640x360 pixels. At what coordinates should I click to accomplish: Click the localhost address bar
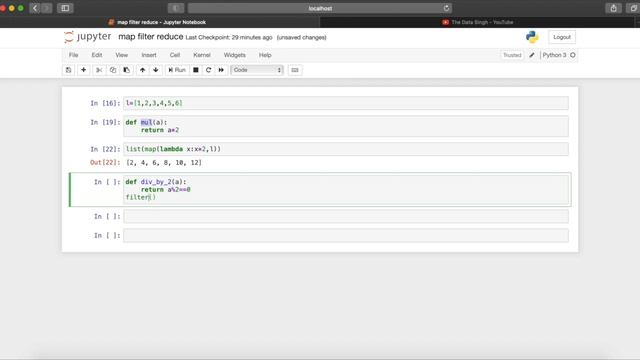[320, 8]
